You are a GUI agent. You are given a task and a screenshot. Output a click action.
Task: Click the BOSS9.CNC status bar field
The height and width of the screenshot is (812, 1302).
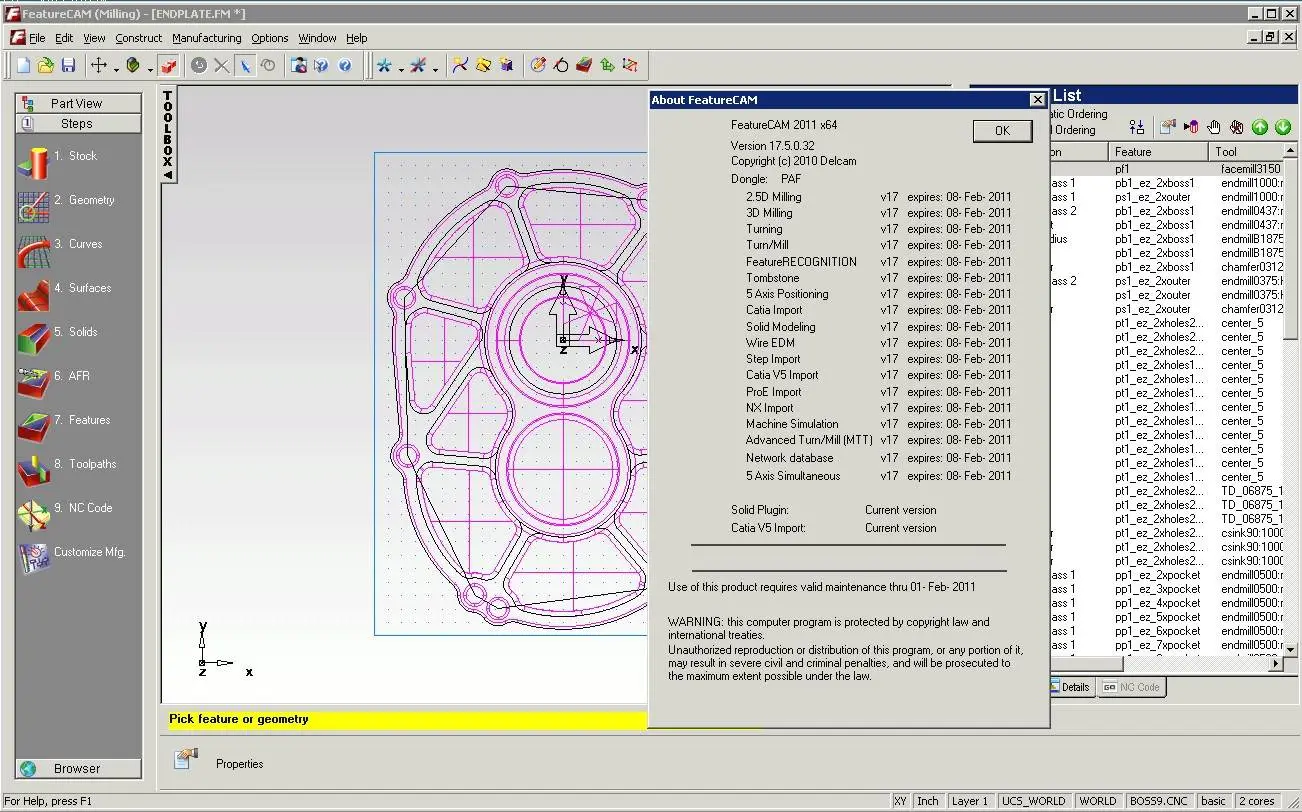pyautogui.click(x=1159, y=801)
